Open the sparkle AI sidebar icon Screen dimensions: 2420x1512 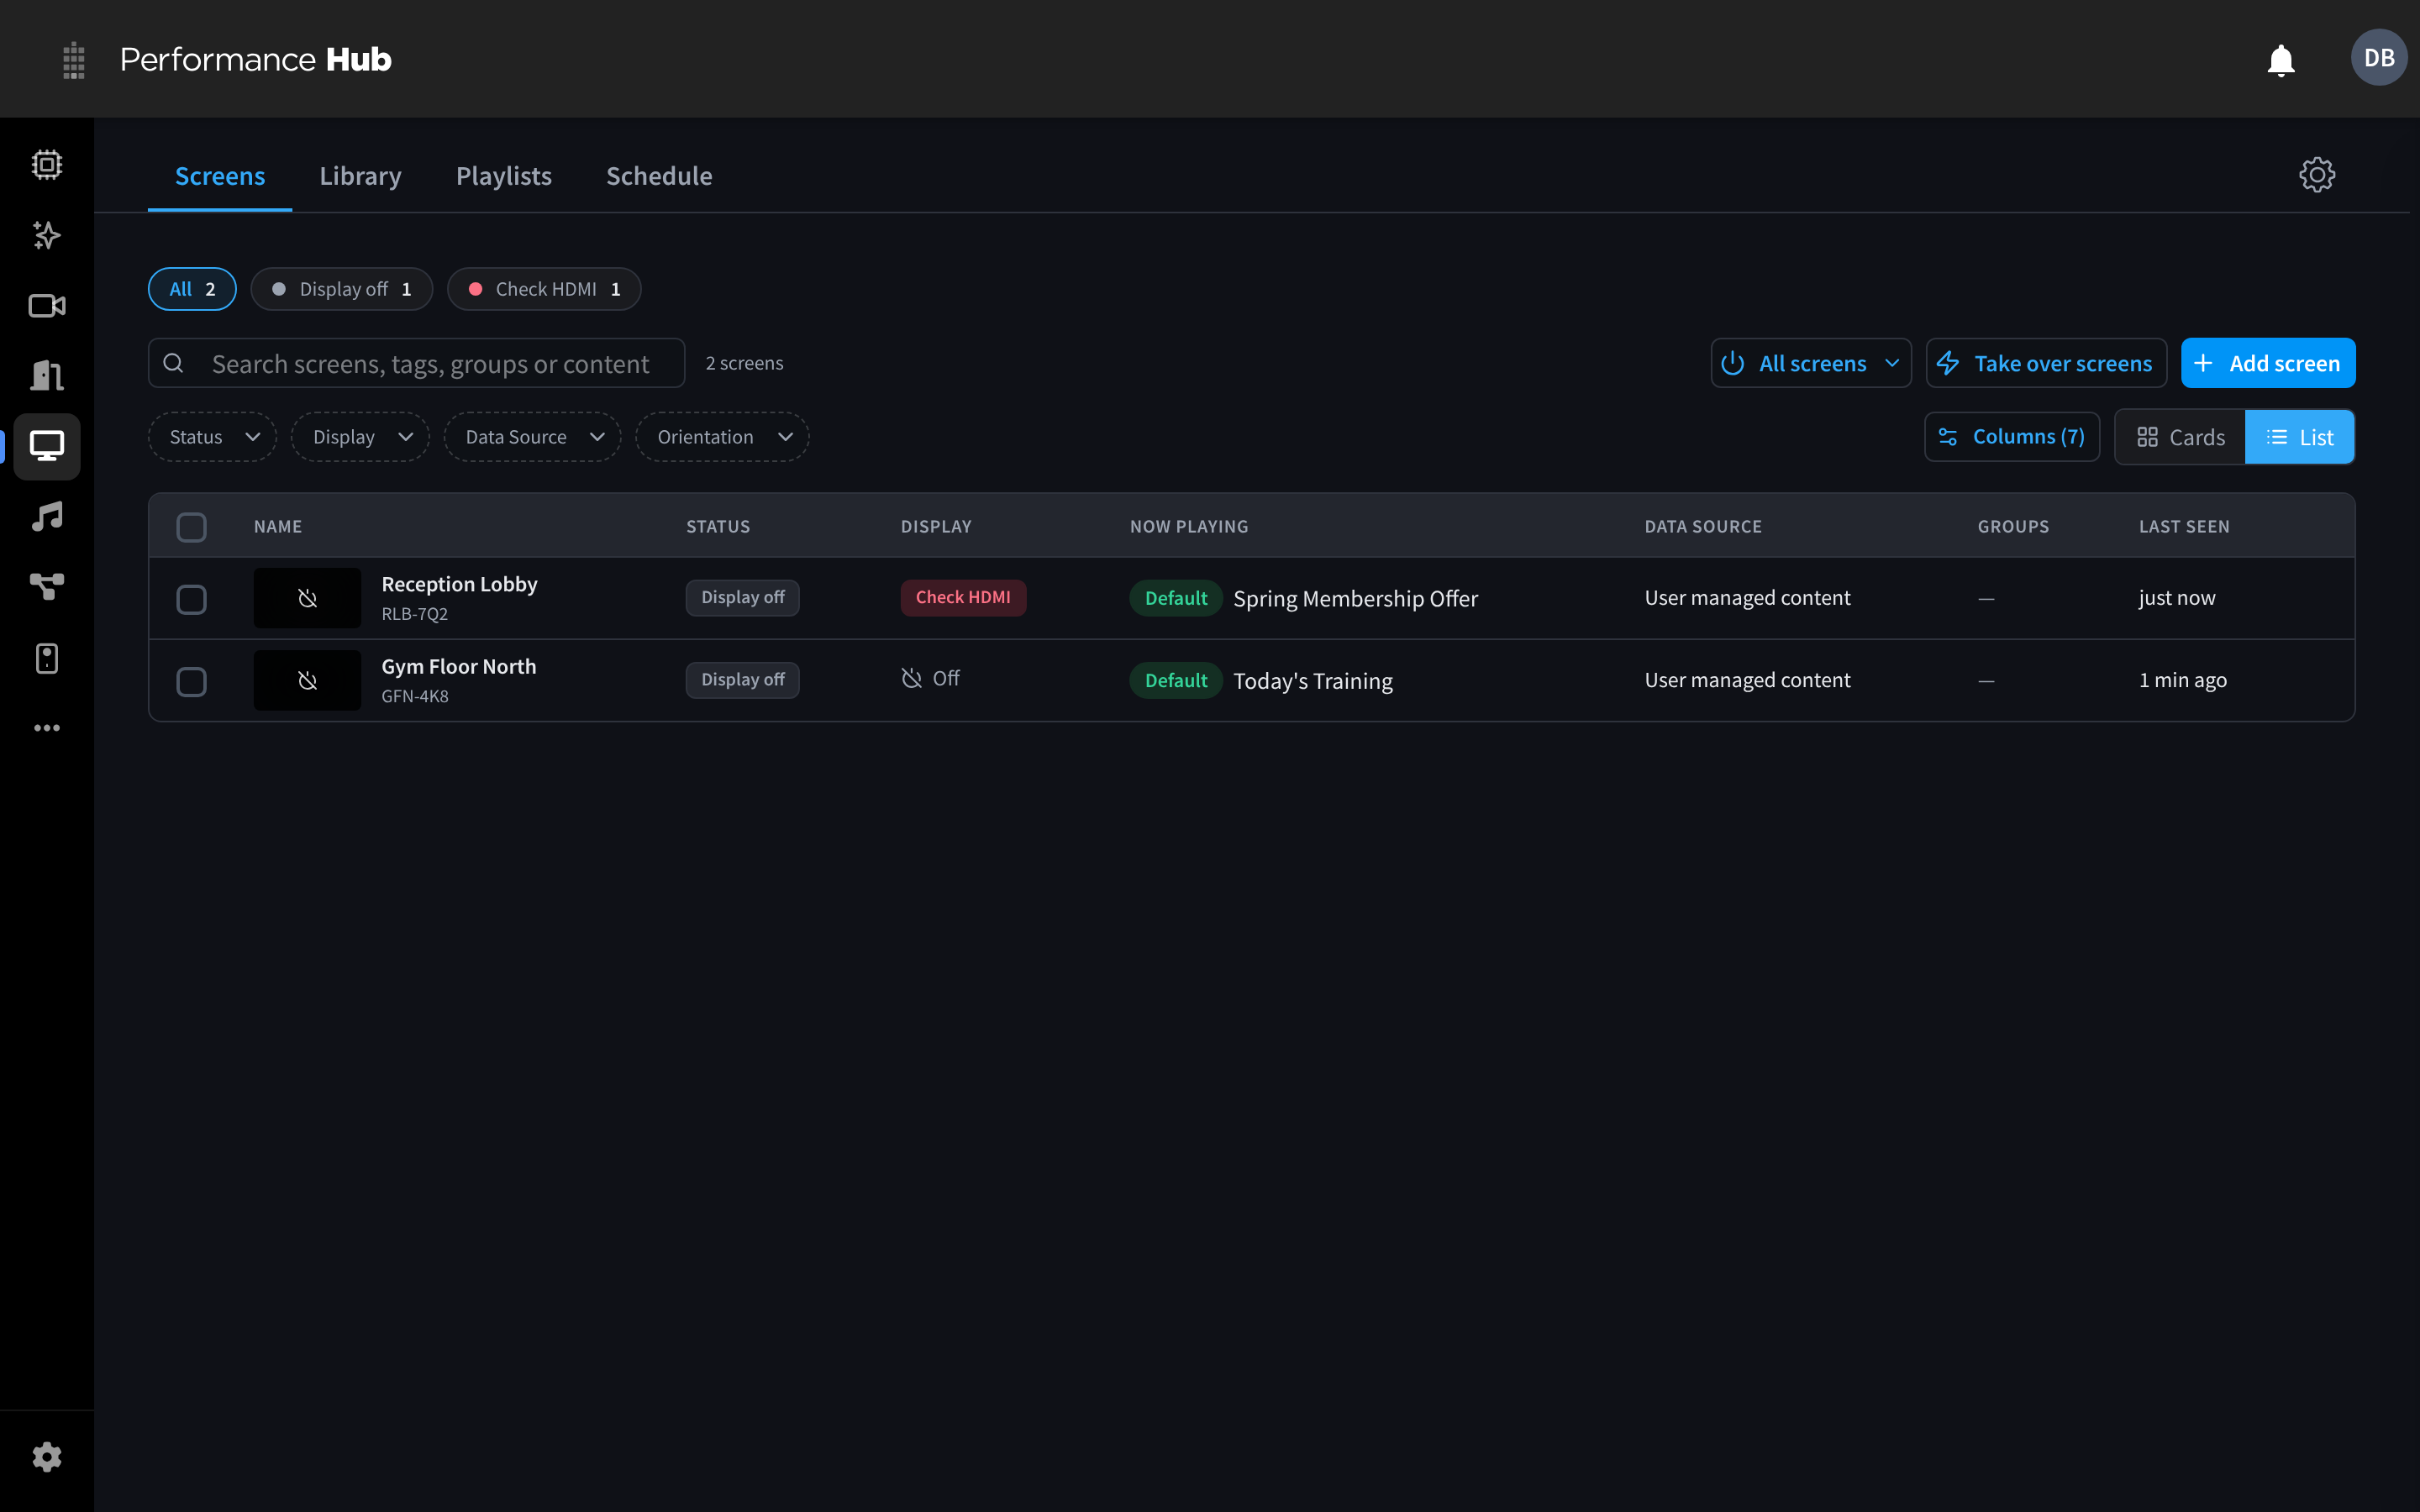point(47,235)
